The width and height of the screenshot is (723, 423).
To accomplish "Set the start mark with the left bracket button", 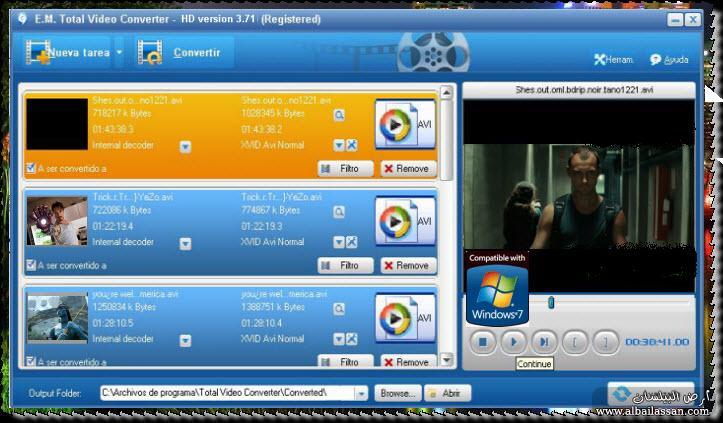I will pyautogui.click(x=575, y=342).
